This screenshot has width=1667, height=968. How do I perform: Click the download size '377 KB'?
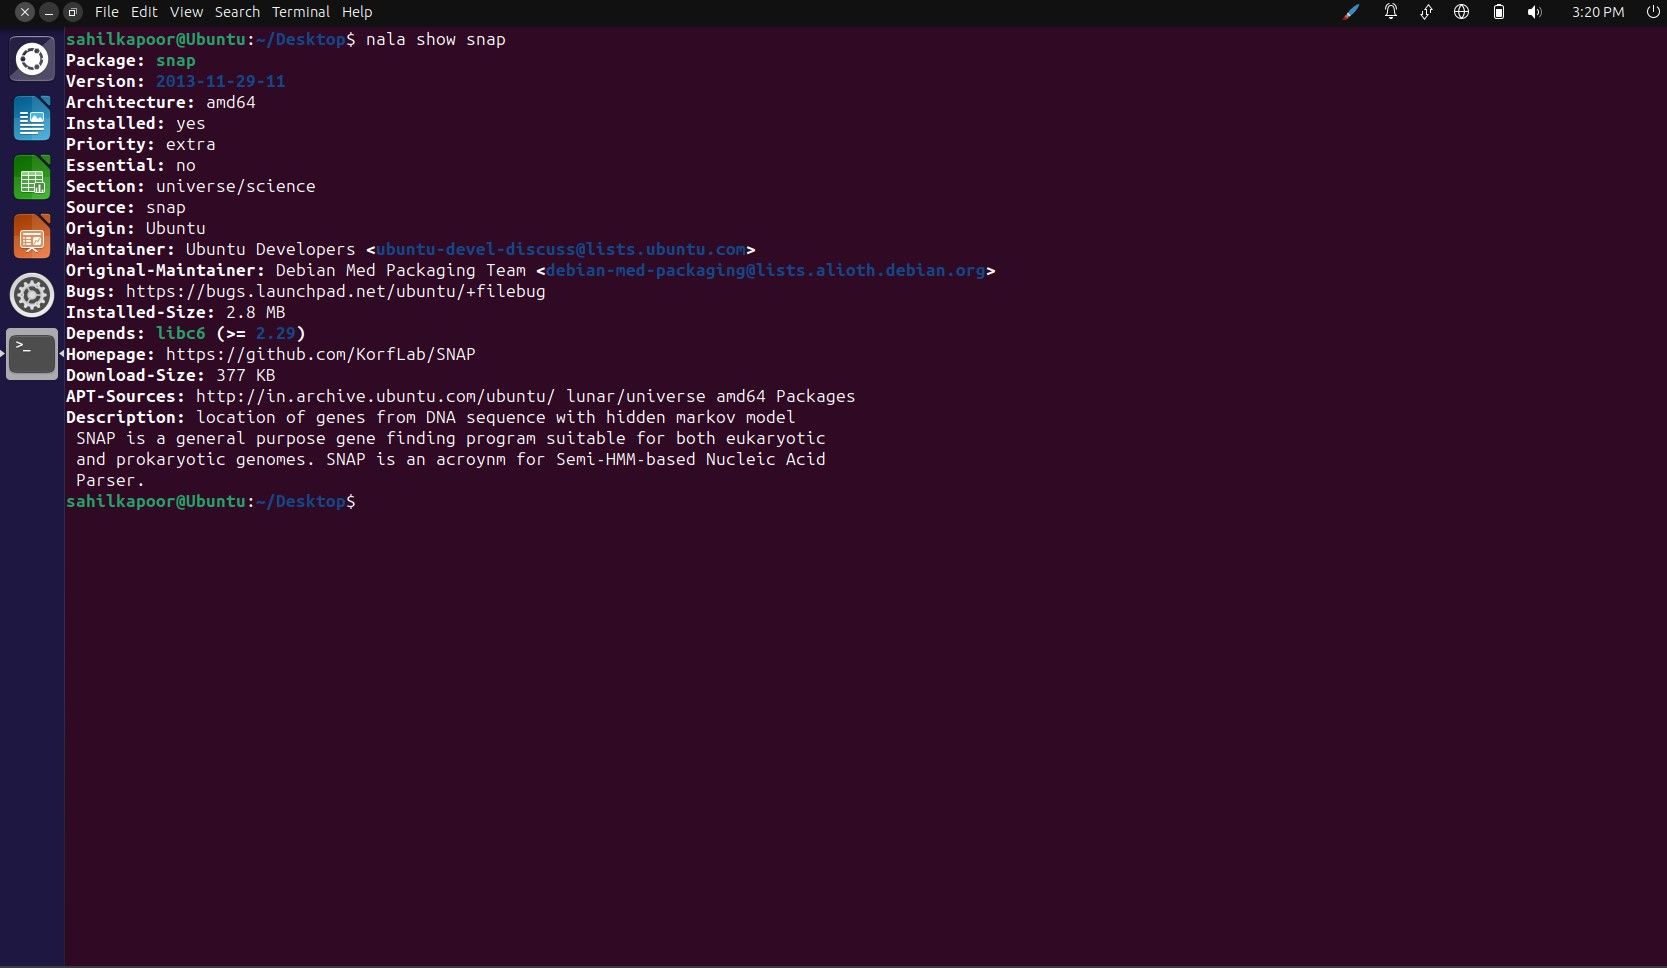tap(246, 375)
